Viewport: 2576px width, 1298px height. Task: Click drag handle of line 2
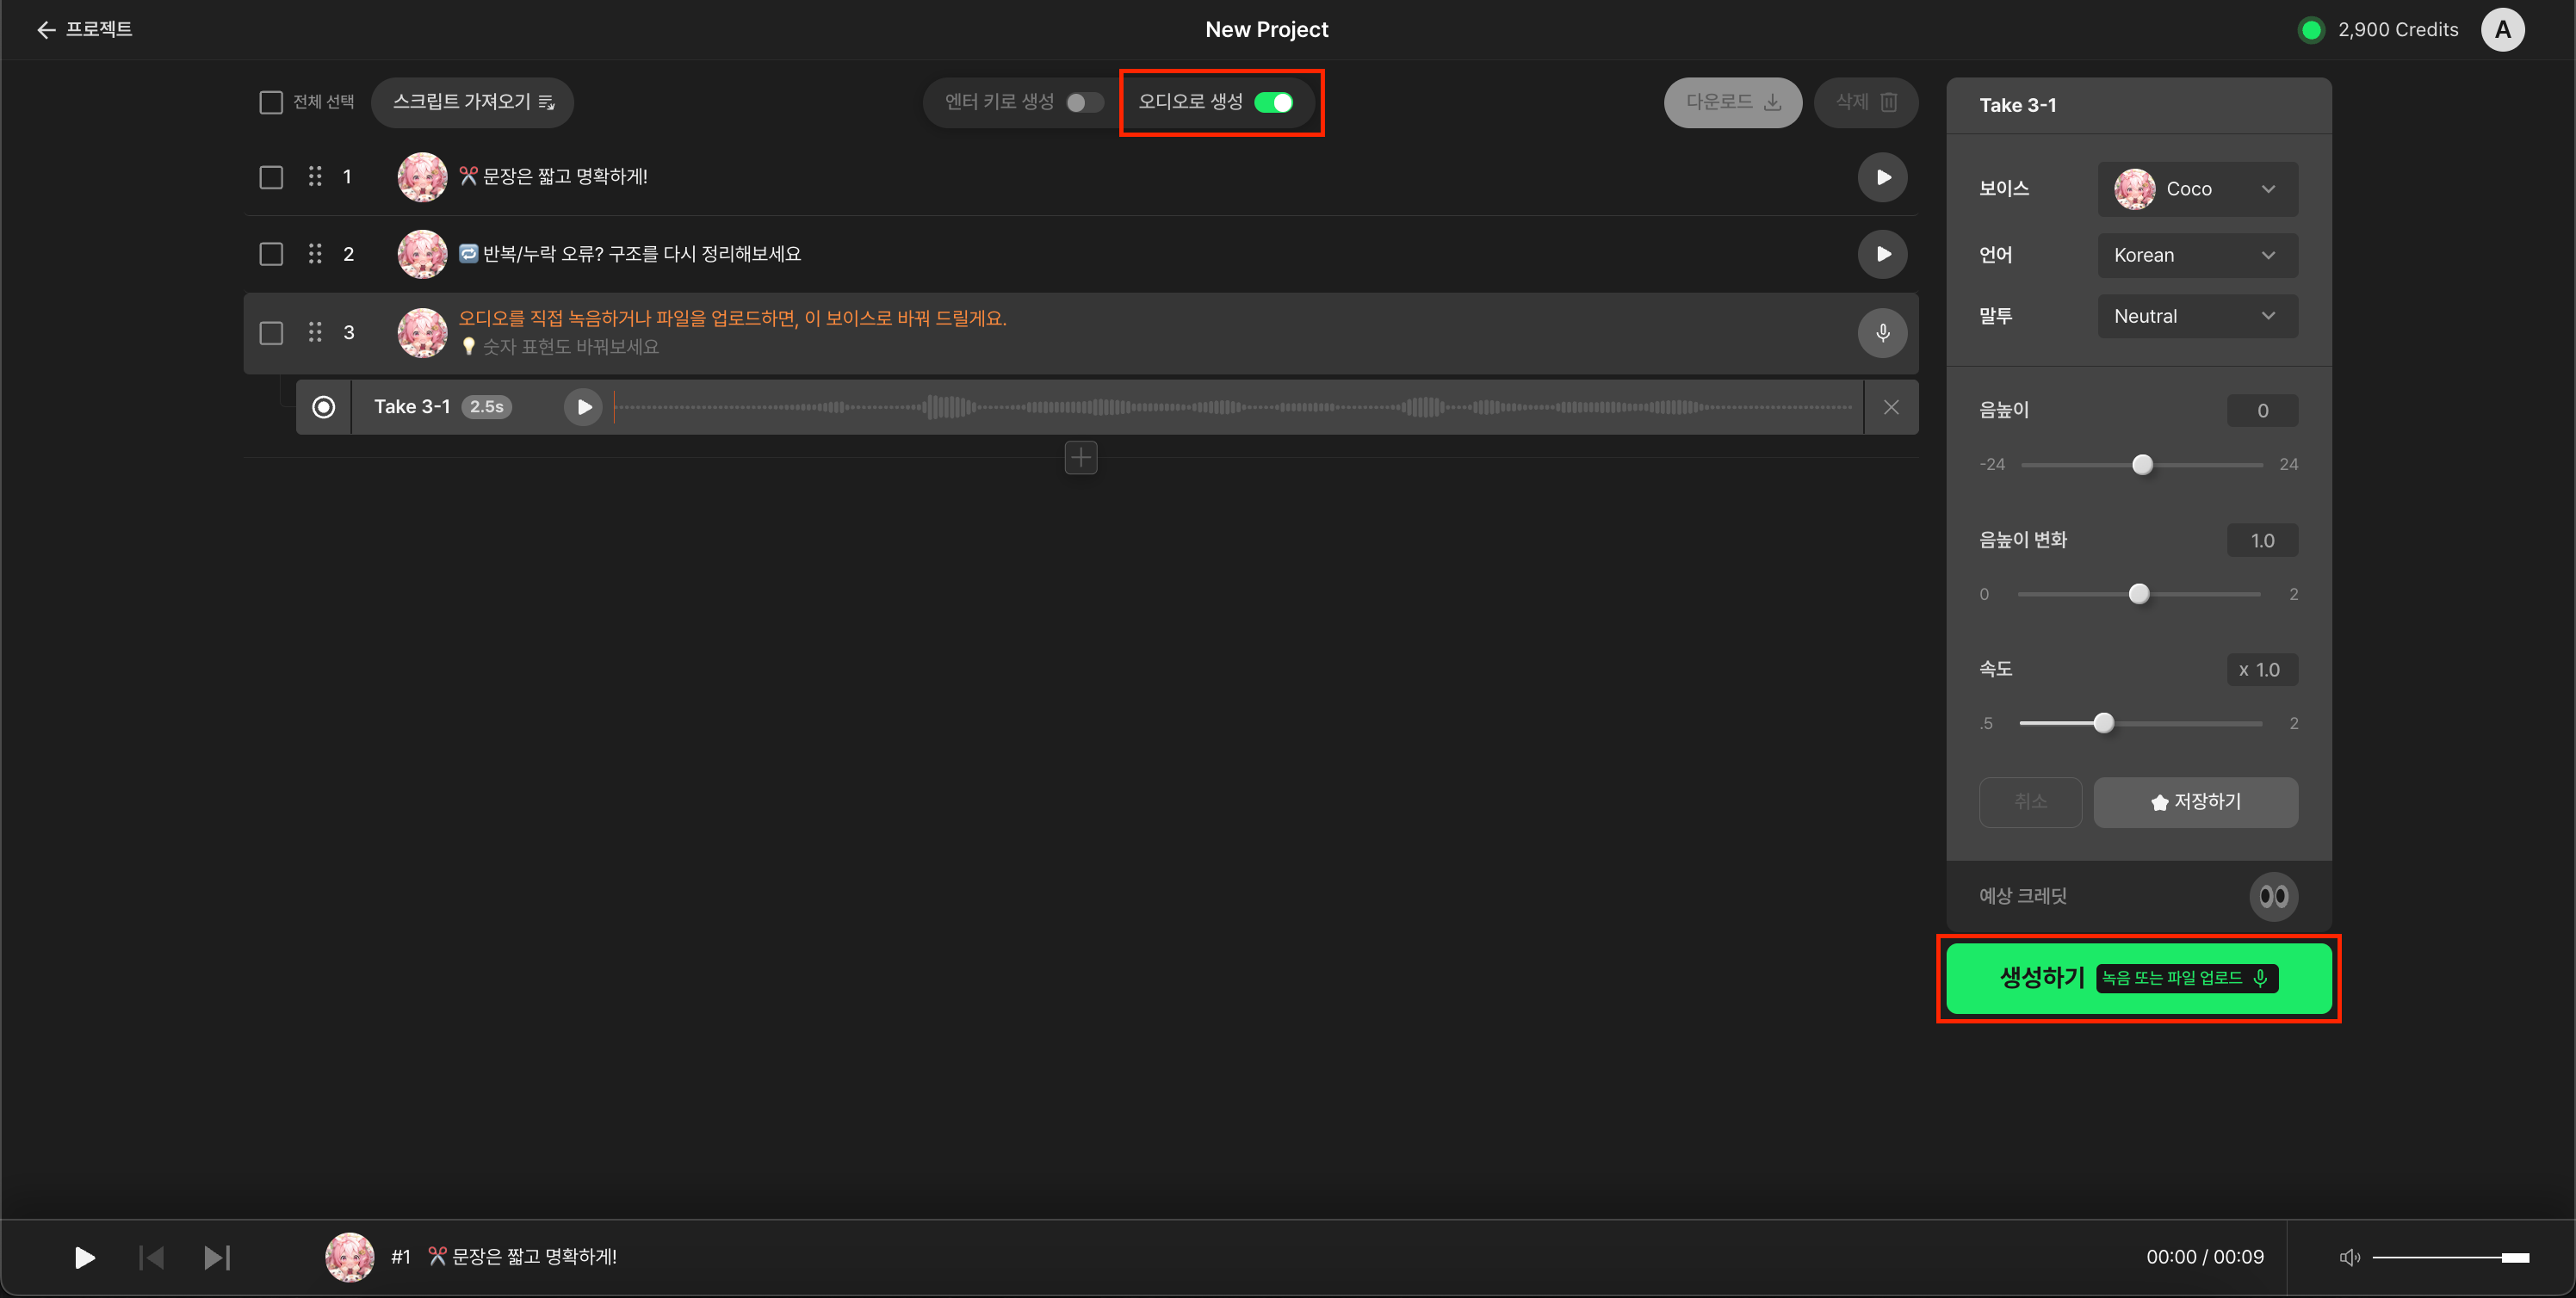(x=315, y=254)
